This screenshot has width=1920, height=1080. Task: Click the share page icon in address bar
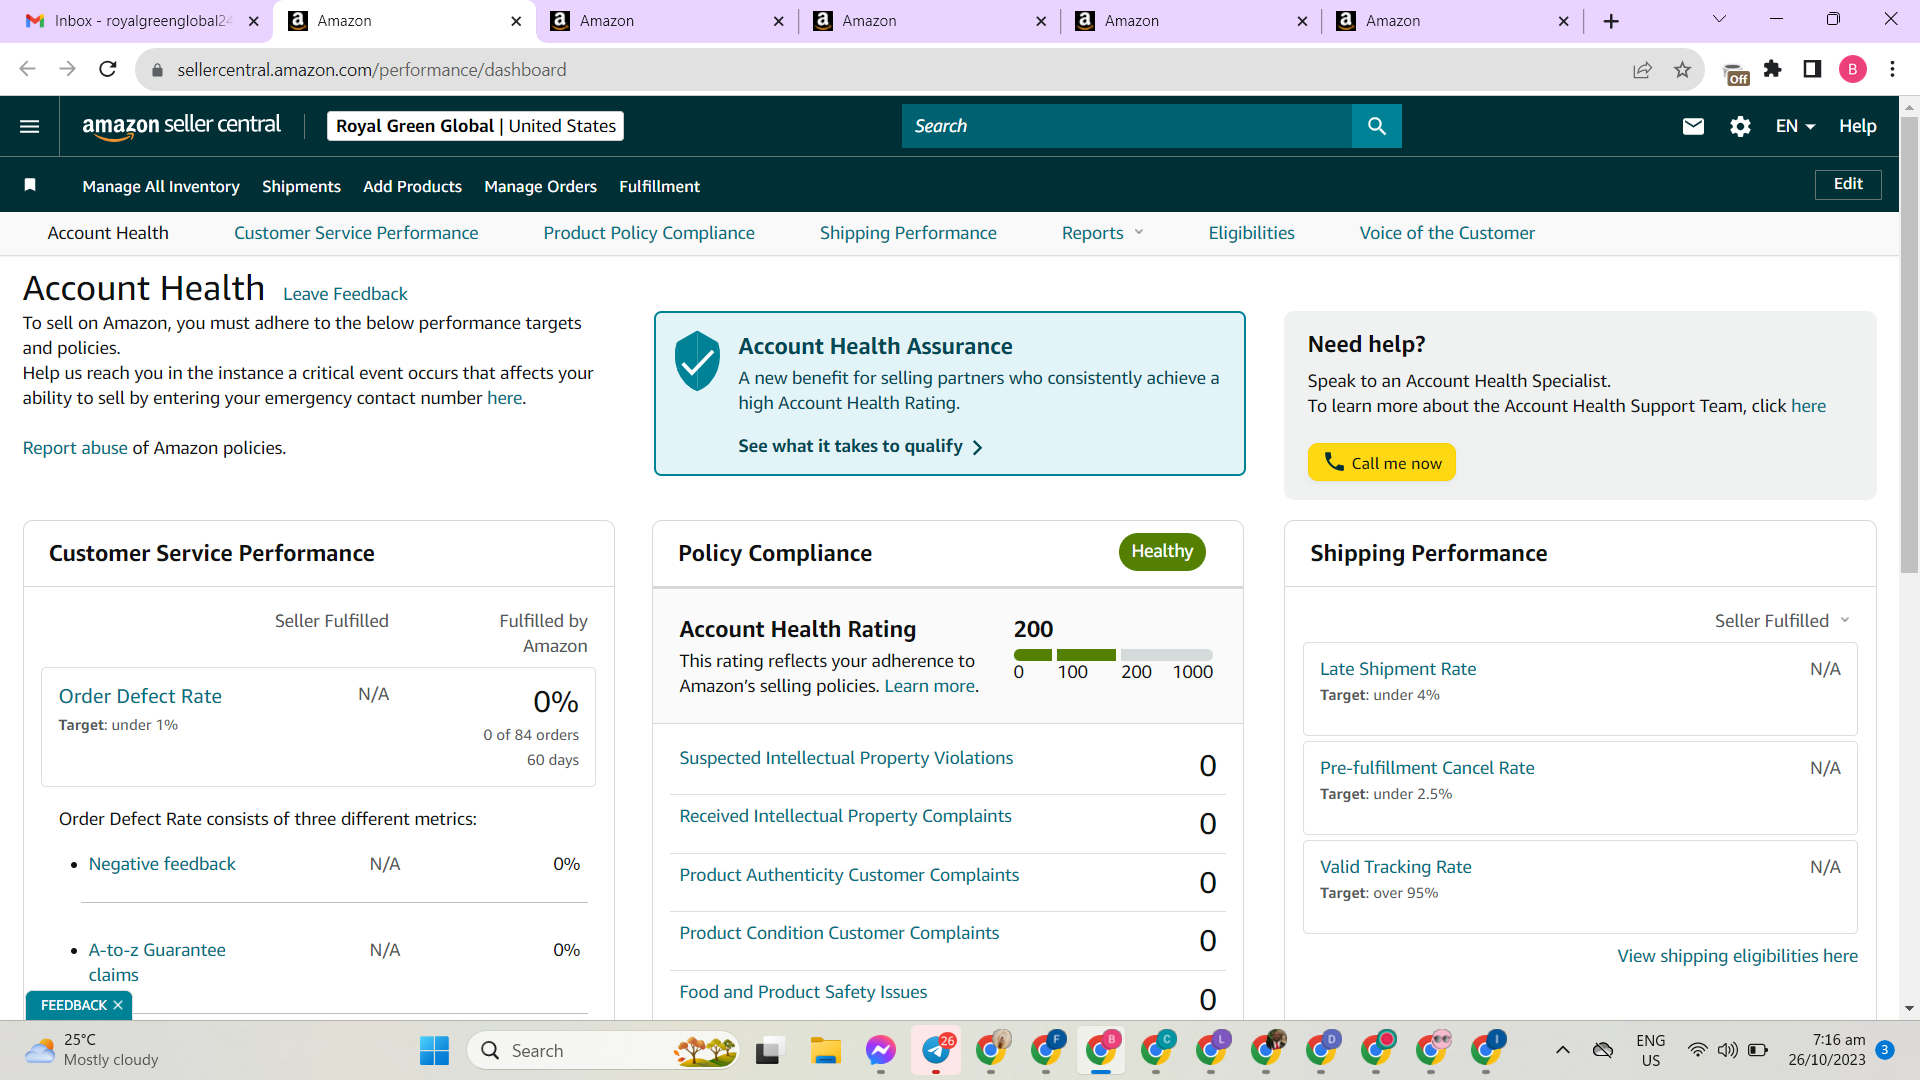coord(1642,70)
